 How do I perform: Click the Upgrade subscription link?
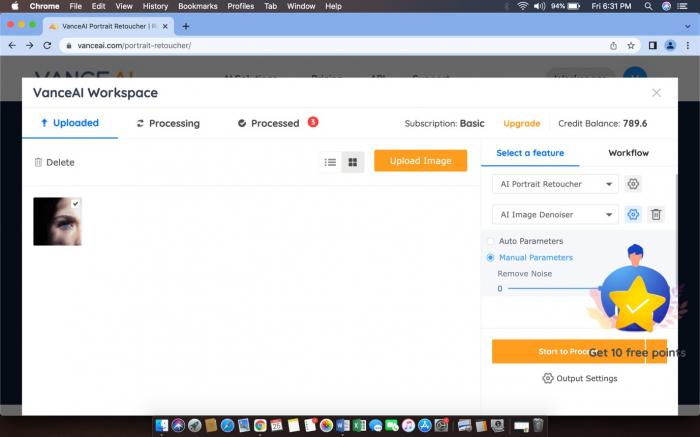click(521, 124)
